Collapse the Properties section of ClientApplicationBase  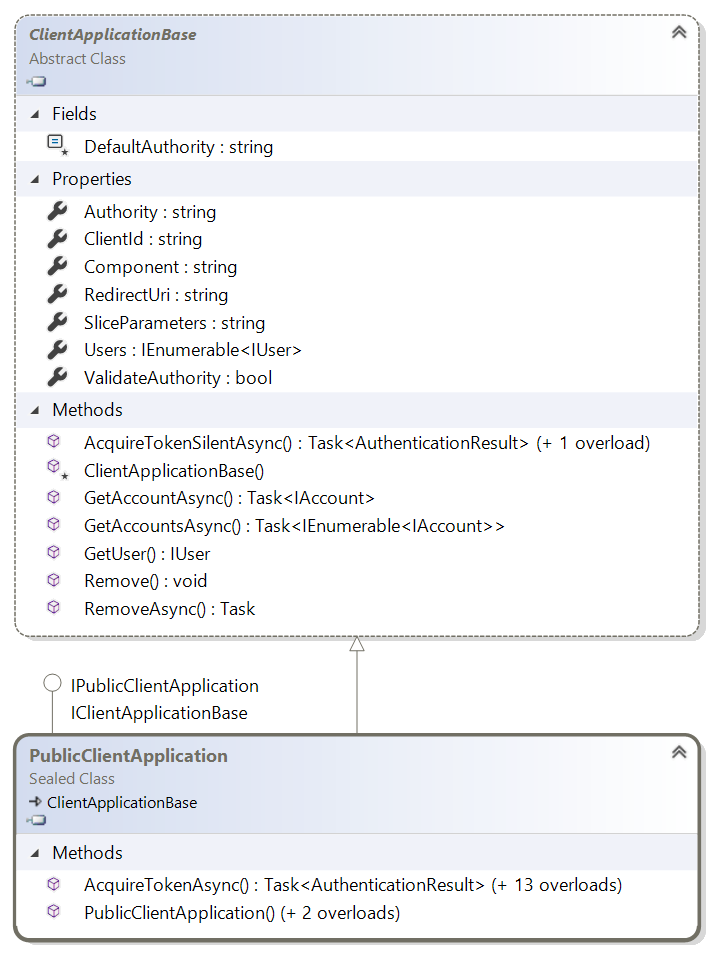pyautogui.click(x=35, y=179)
